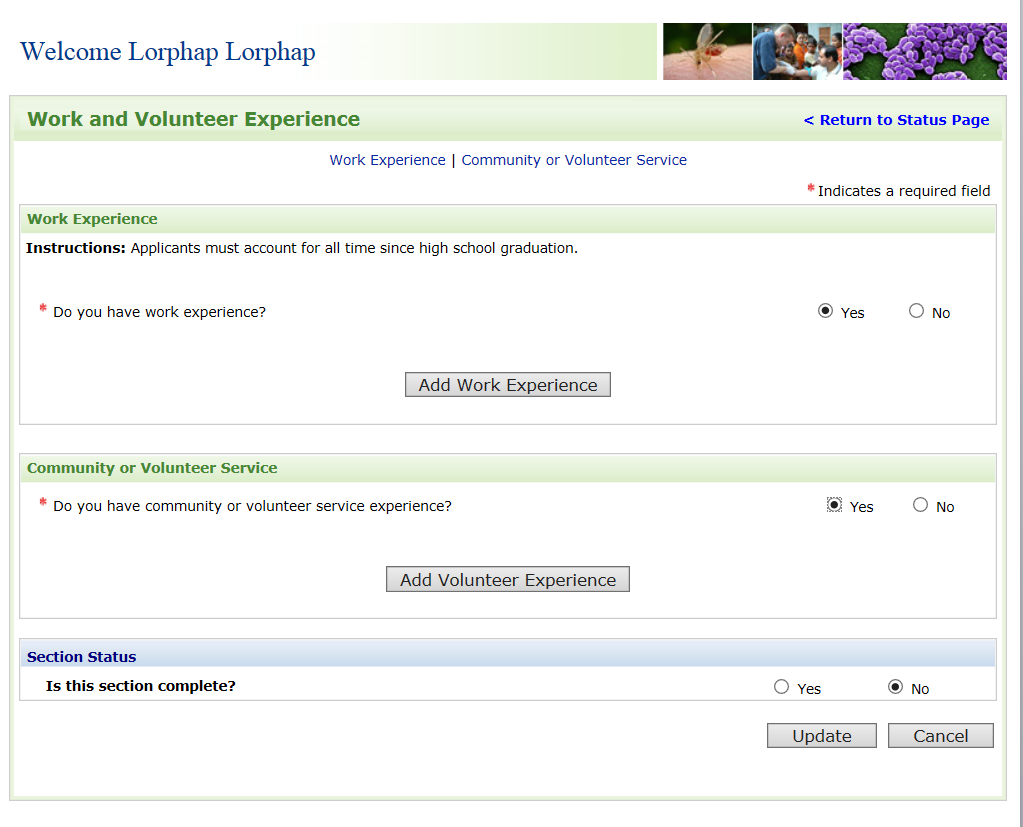This screenshot has width=1023, height=827.
Task: Click the Update button
Action: [x=821, y=736]
